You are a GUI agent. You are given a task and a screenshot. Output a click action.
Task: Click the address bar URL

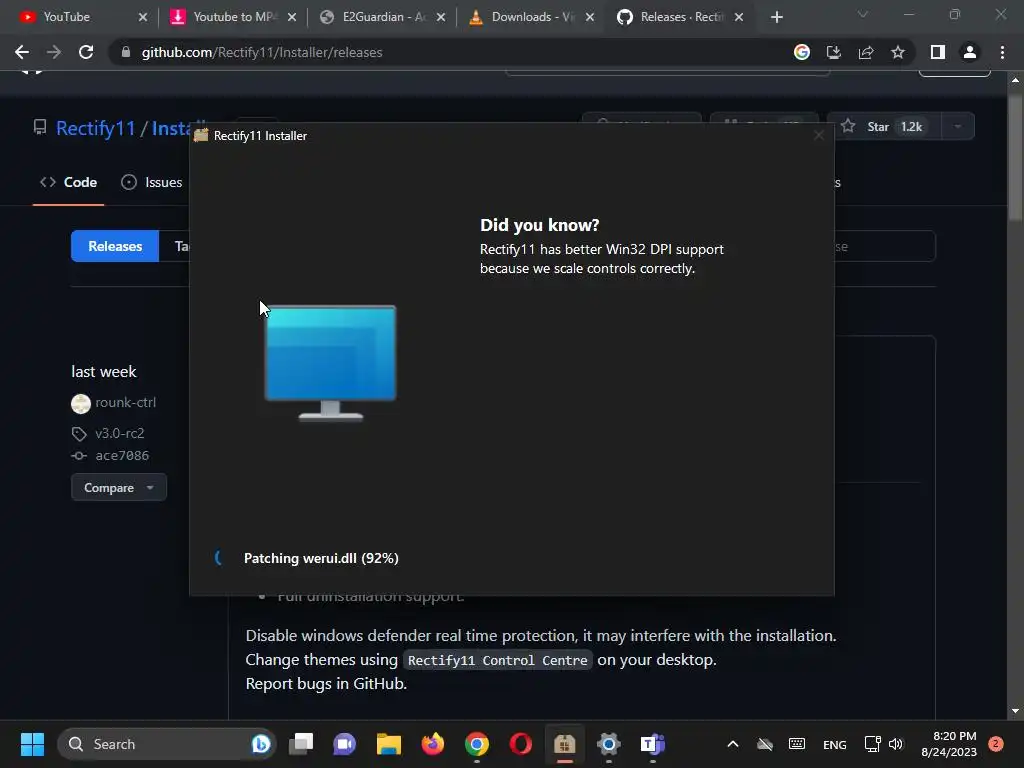pyautogui.click(x=262, y=52)
